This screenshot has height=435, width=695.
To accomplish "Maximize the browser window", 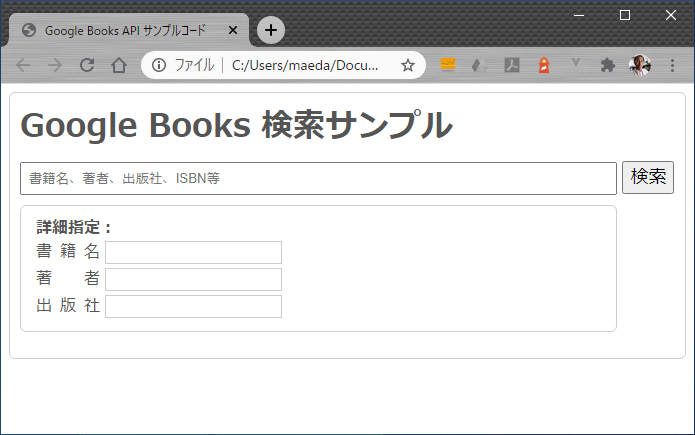I will [625, 15].
